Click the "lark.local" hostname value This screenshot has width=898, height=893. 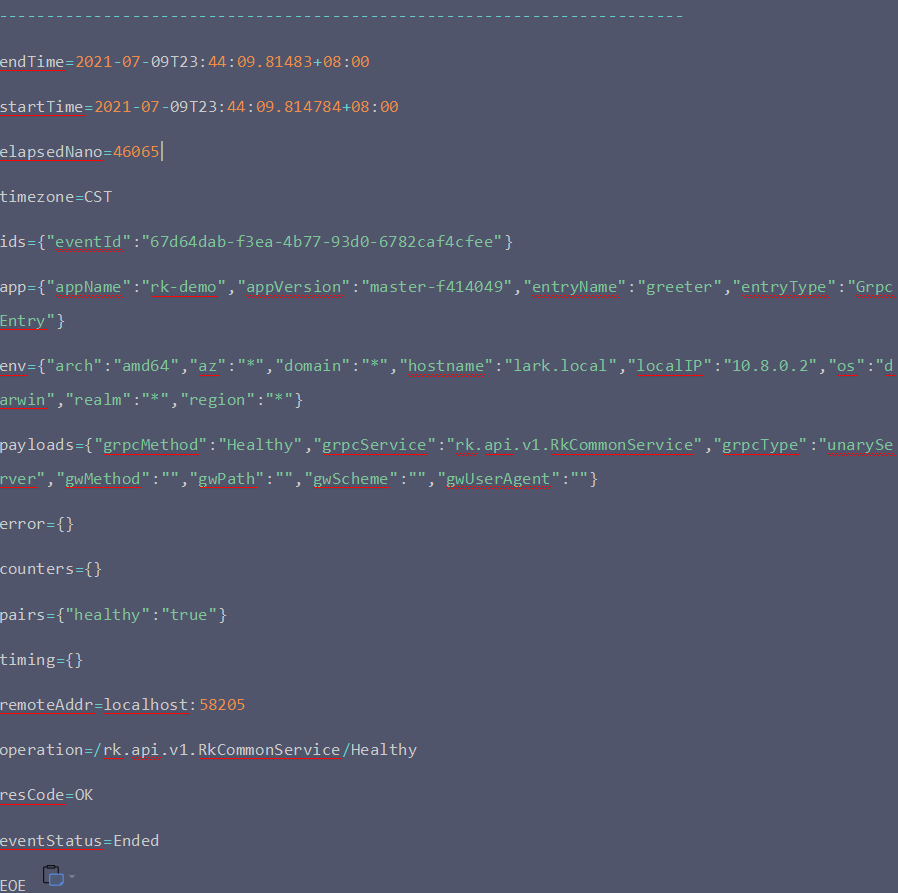click(x=560, y=366)
